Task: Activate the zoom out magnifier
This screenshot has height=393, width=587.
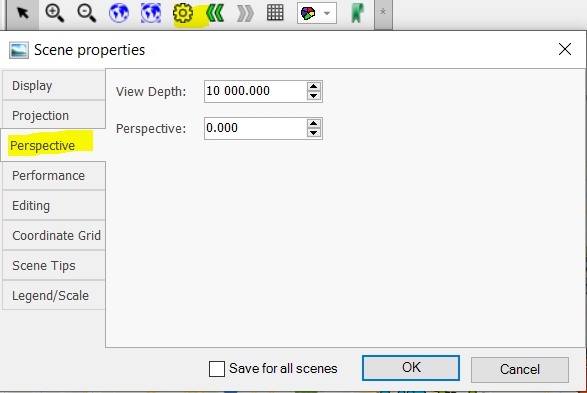Action: [x=86, y=13]
